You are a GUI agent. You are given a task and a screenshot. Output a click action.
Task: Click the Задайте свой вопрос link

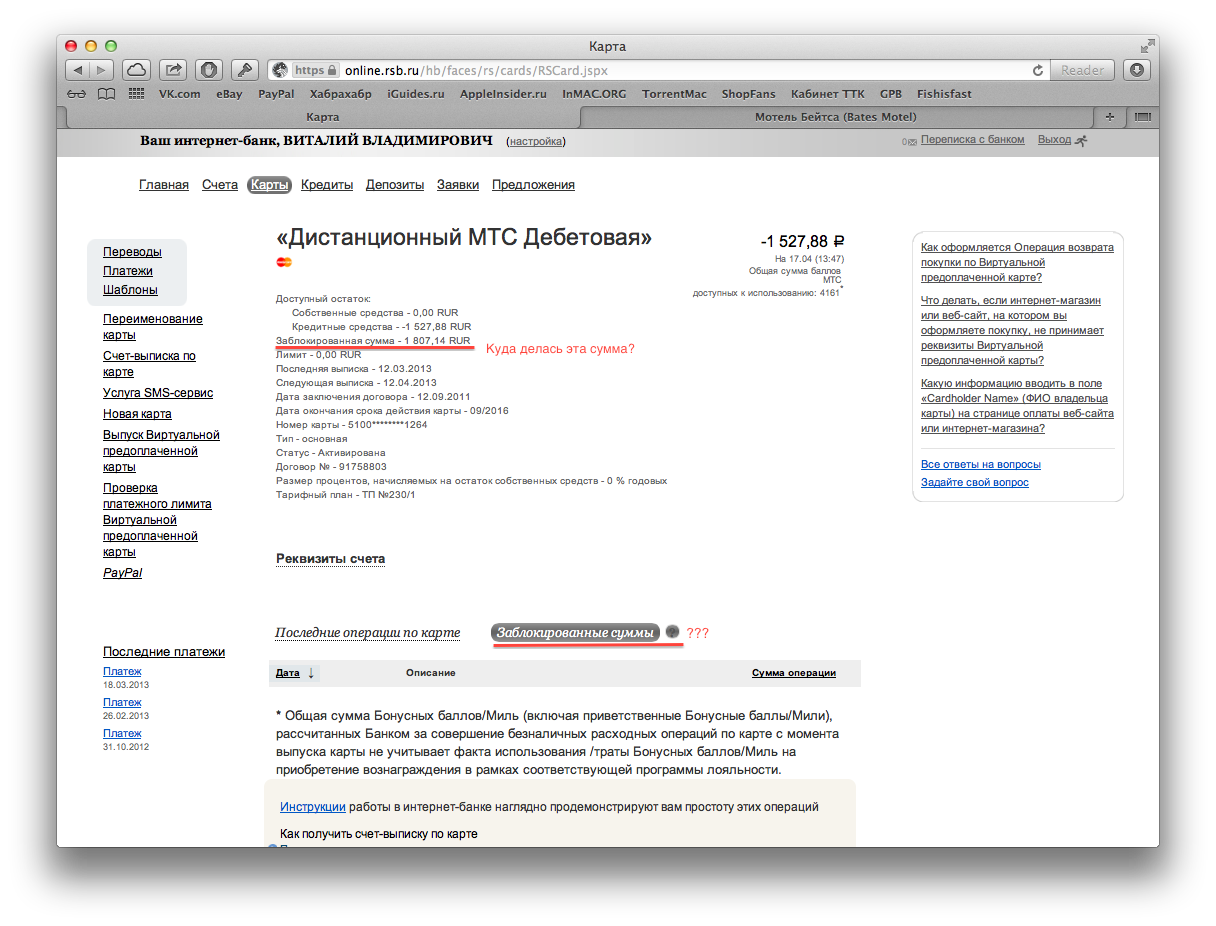[975, 482]
